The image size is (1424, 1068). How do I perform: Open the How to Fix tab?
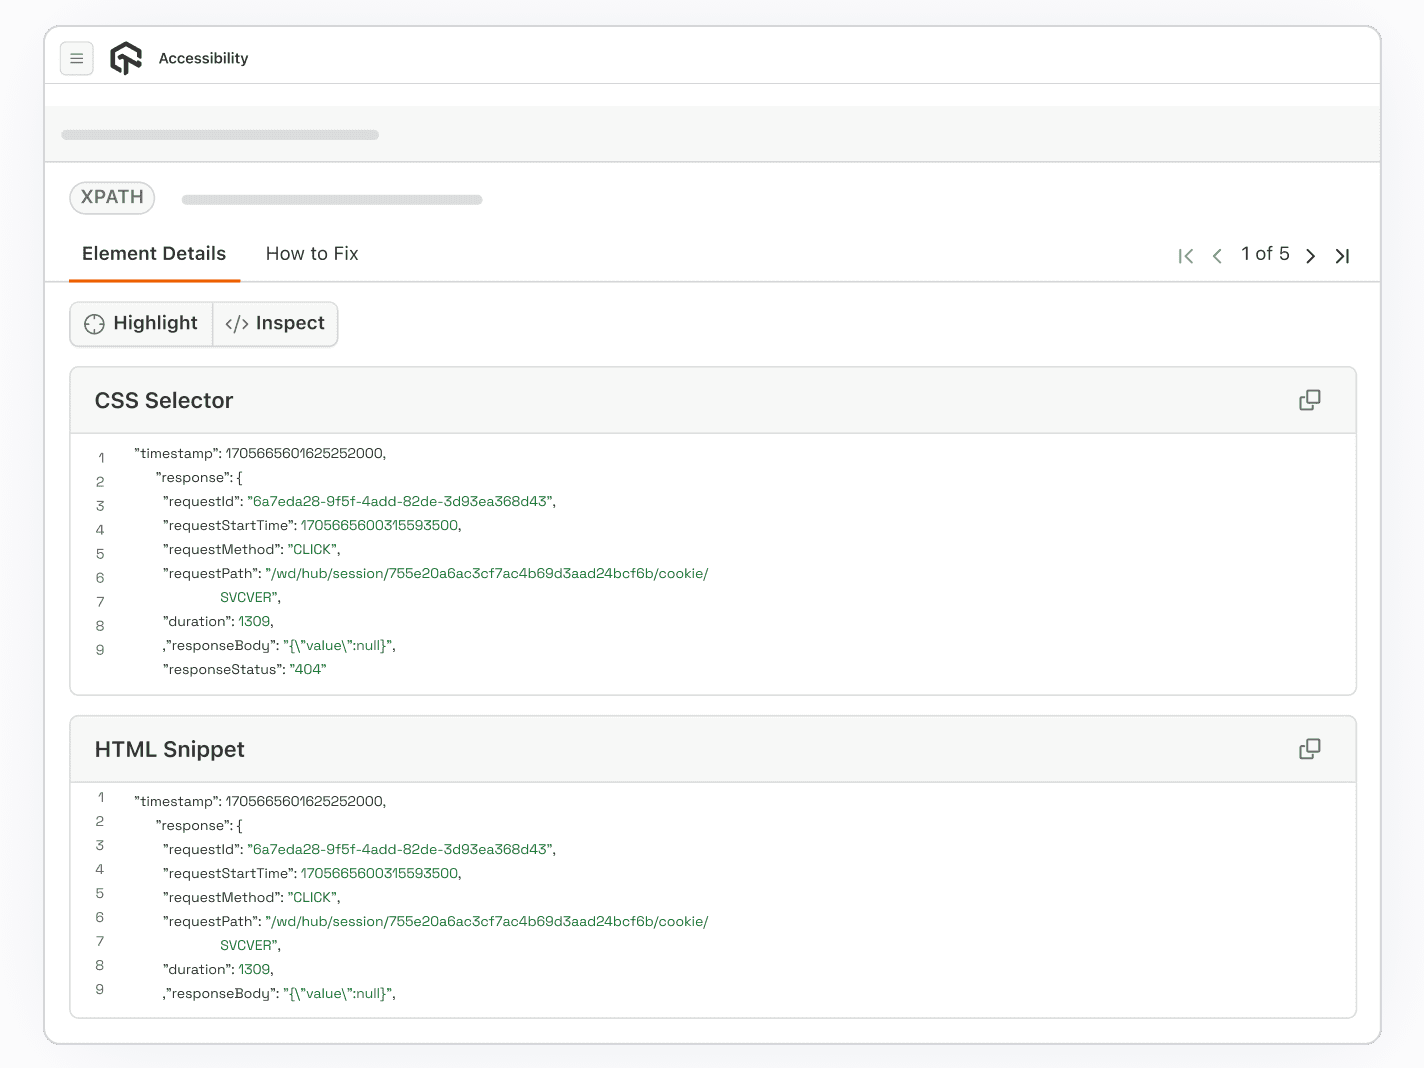point(312,254)
